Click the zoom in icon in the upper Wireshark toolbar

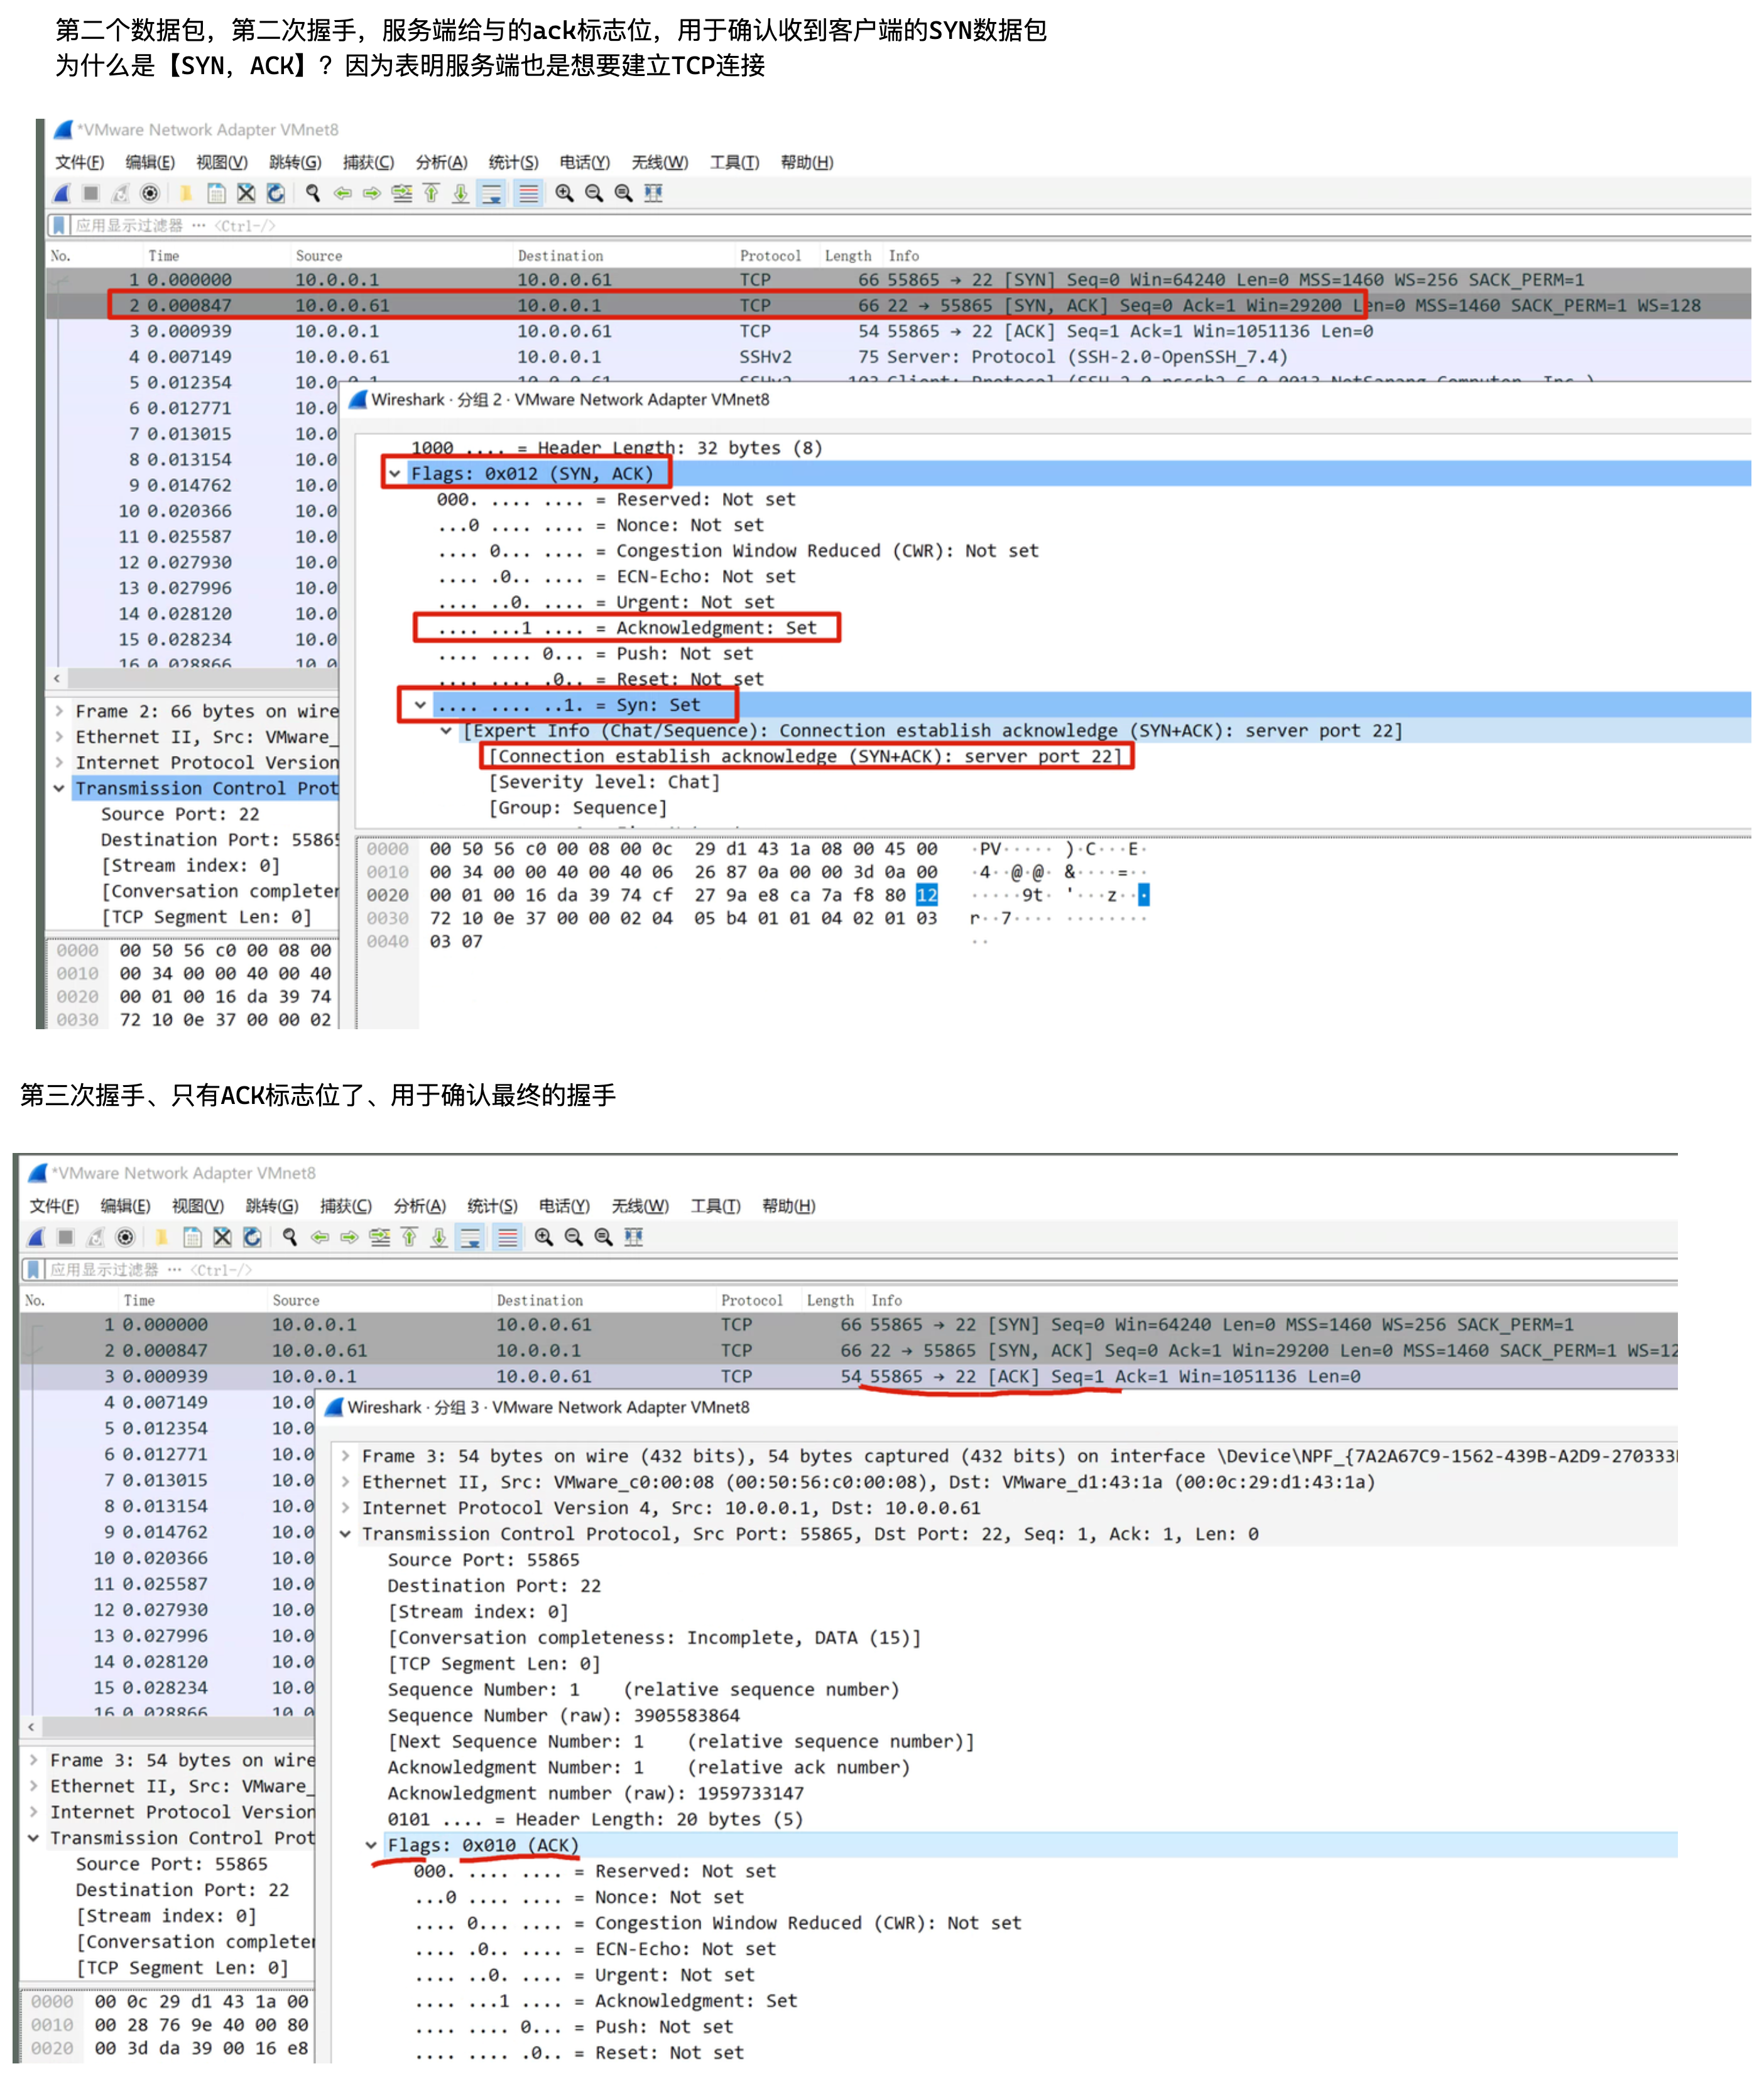(565, 194)
